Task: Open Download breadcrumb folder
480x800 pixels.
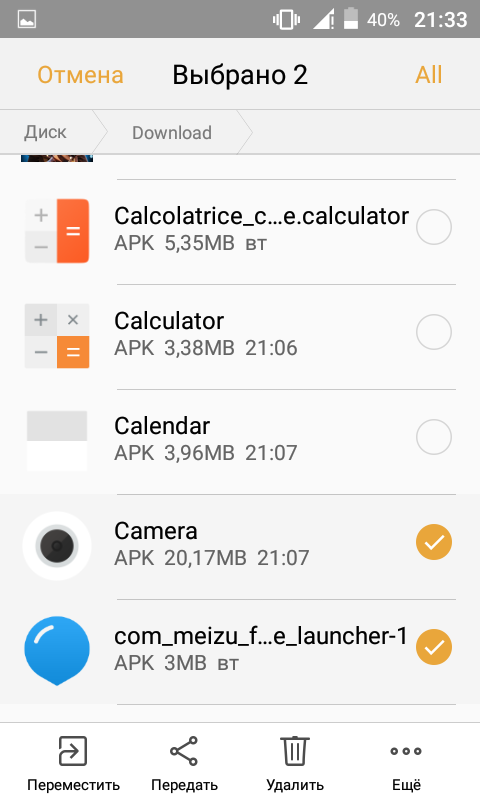Action: coord(172,133)
